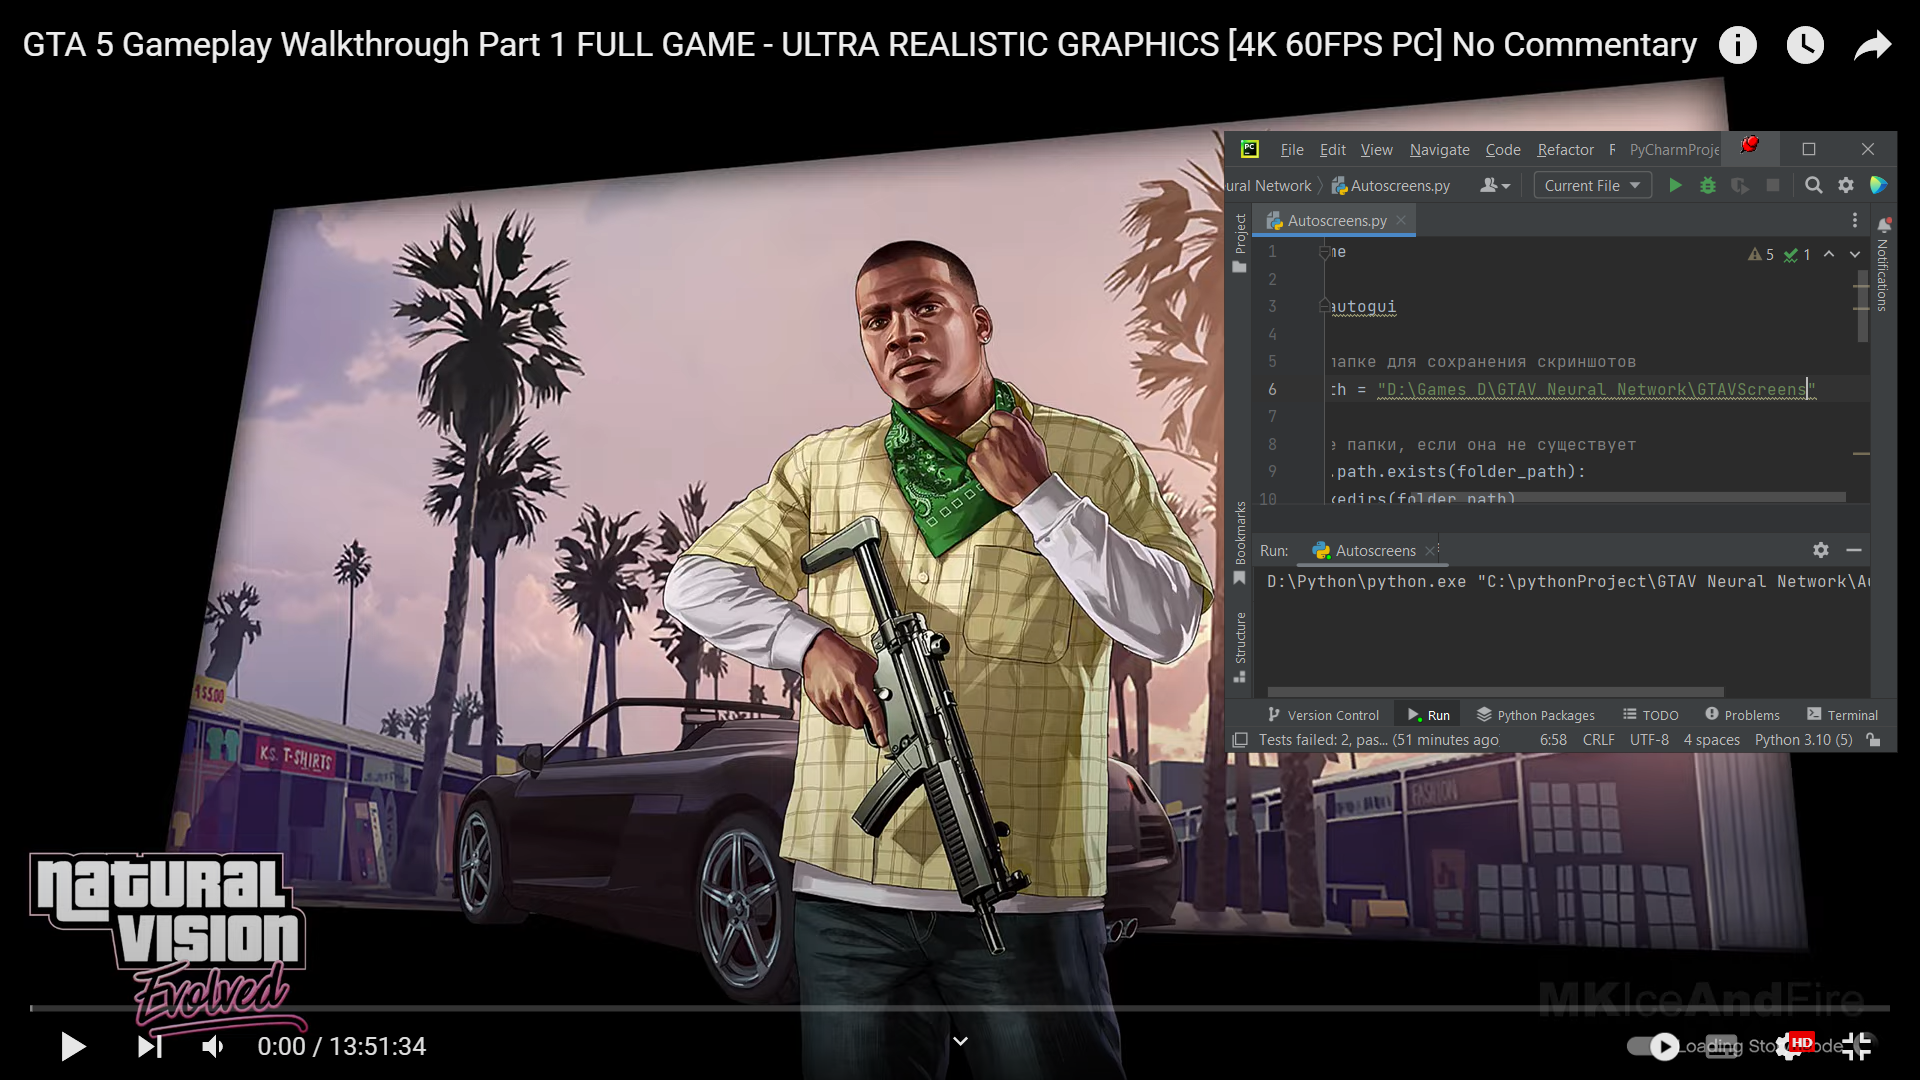
Task: Open the Current File run configuration dropdown
Action: (x=1592, y=185)
